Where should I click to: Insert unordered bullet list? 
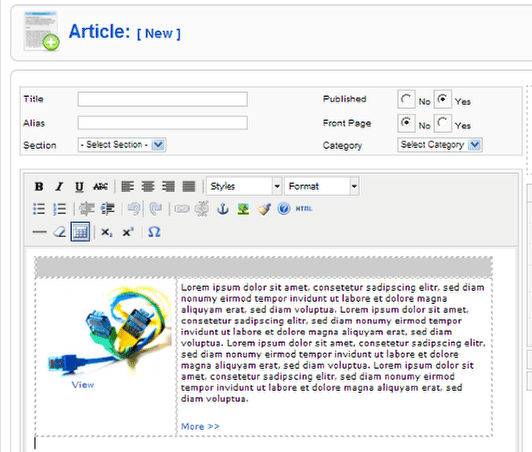39,209
